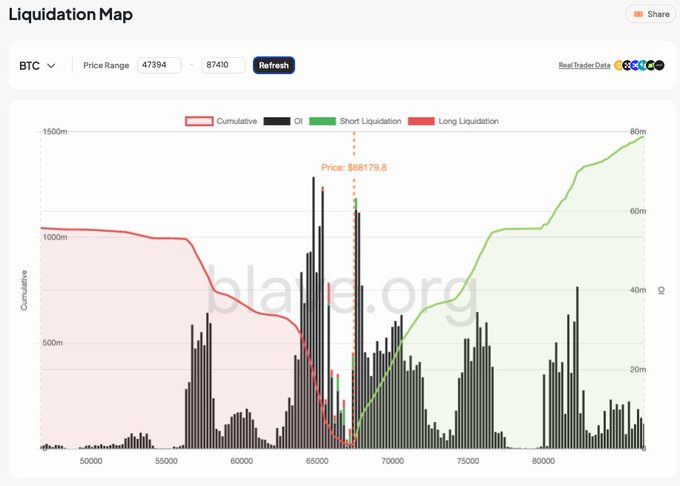Screen dimensions: 680x486
Task: Click the teal exchange logo icon
Action: [x=643, y=65]
